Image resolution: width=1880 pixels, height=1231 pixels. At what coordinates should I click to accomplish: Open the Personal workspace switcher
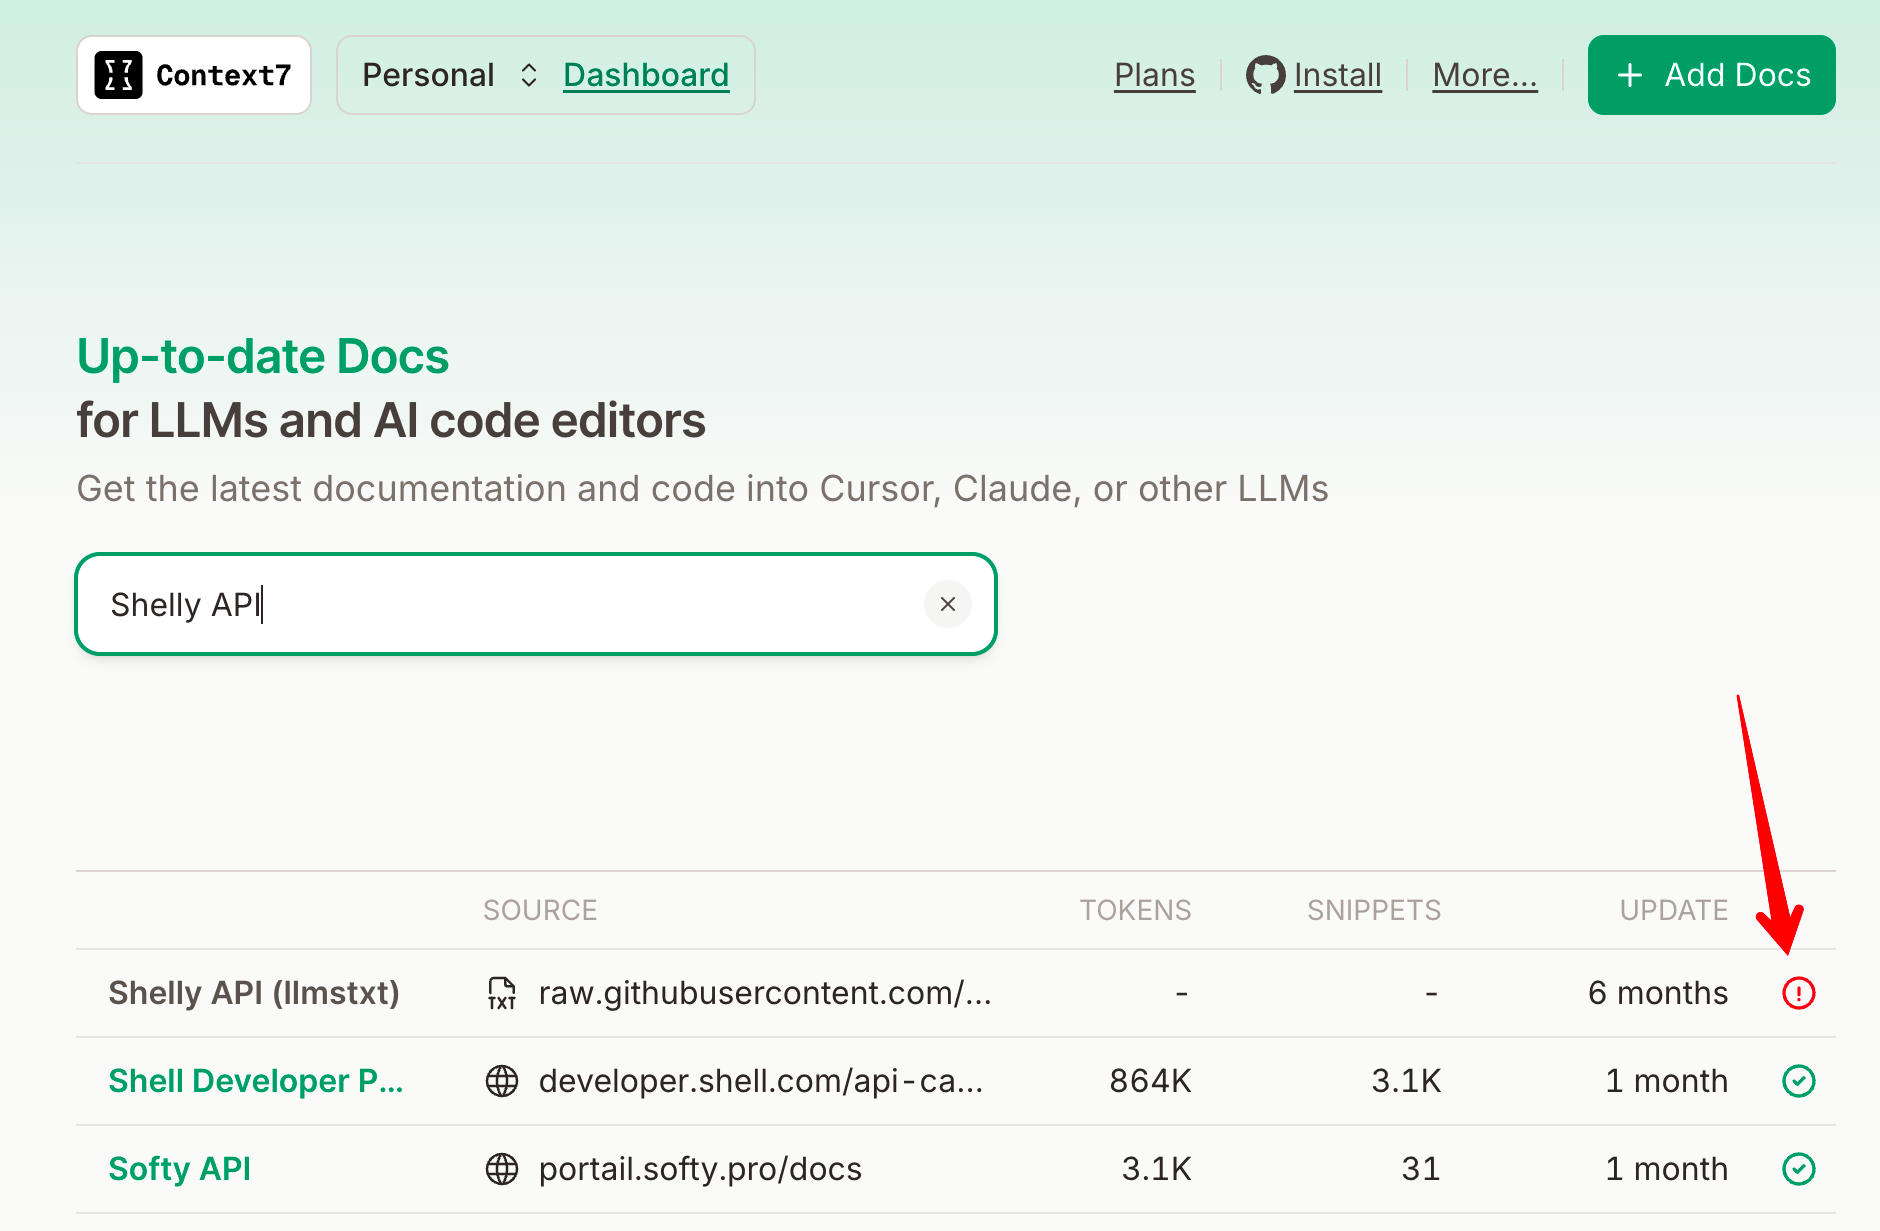pyautogui.click(x=450, y=75)
